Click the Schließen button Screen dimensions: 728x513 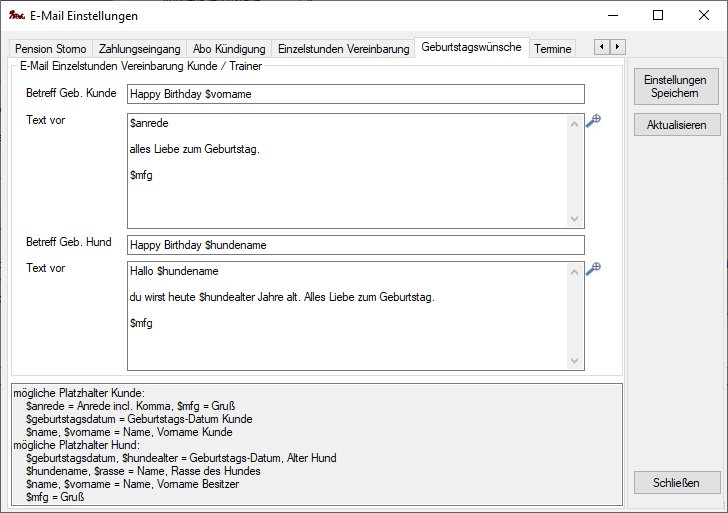coord(677,482)
